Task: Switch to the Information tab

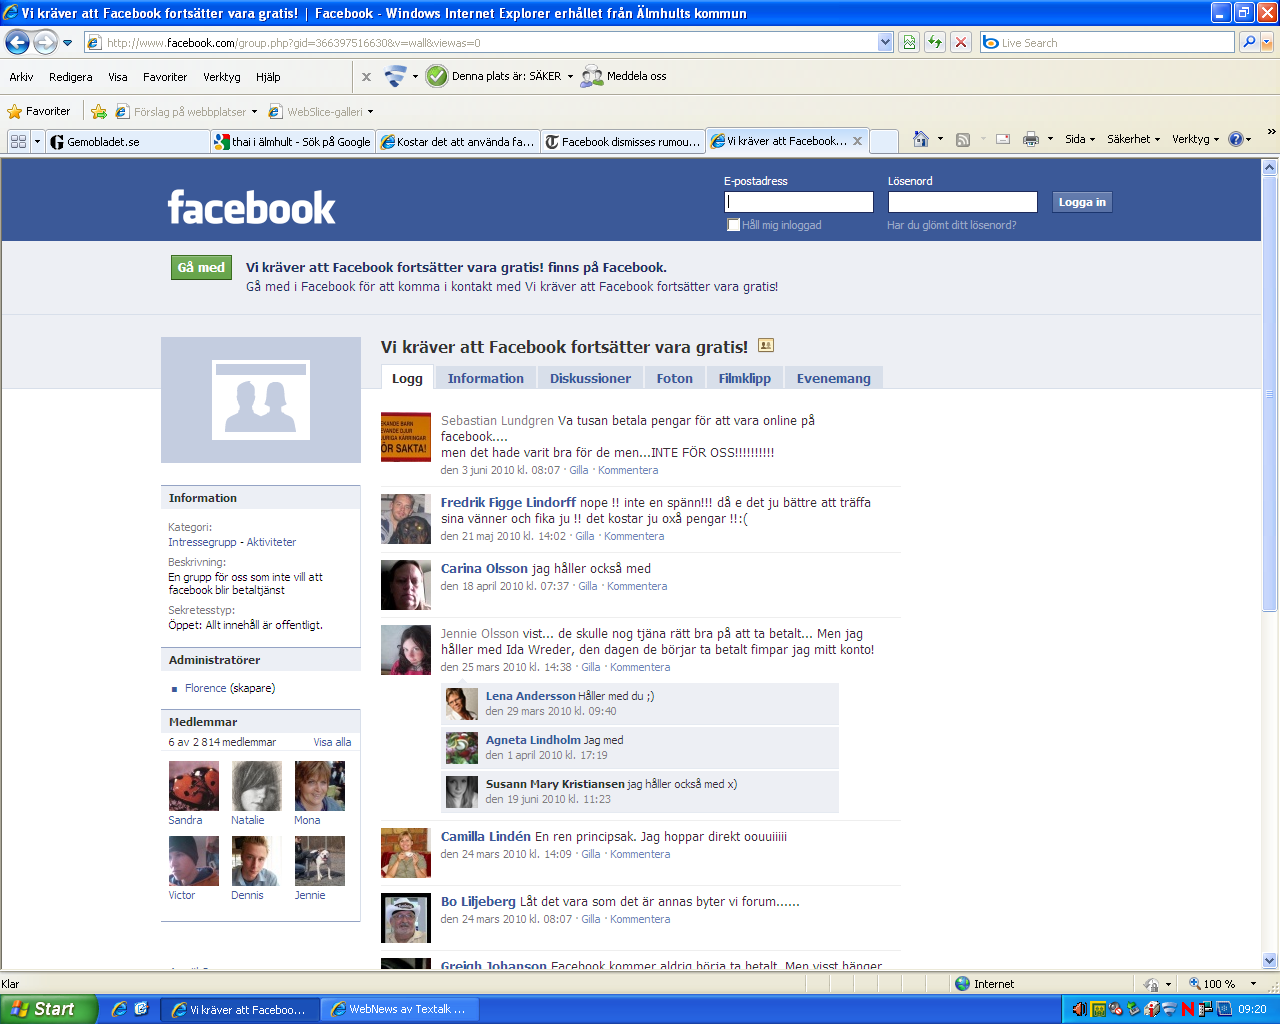Action: click(x=486, y=378)
